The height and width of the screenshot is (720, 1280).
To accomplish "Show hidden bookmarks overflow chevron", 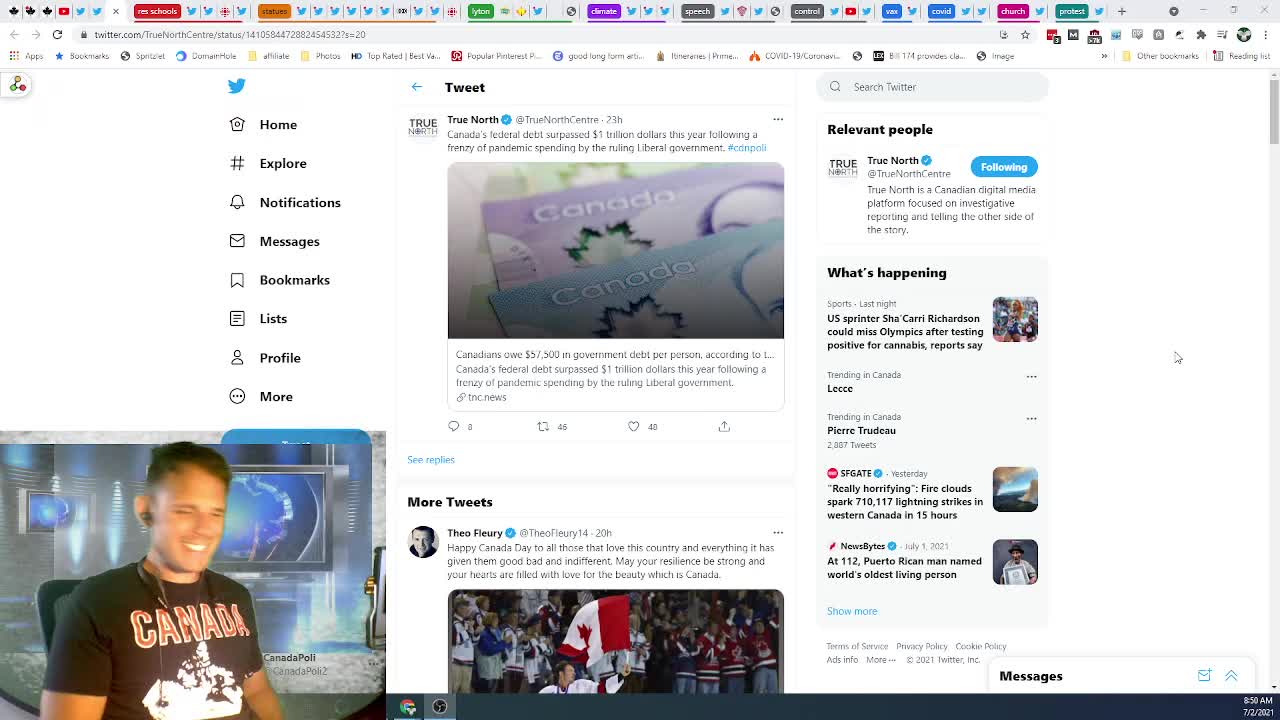I will [1104, 56].
